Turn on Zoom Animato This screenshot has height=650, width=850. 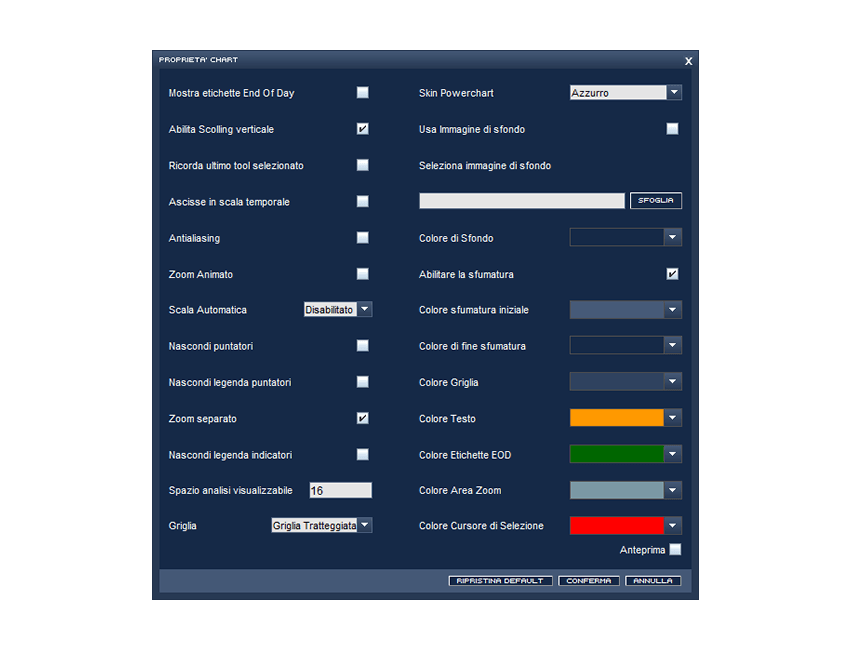(x=363, y=274)
